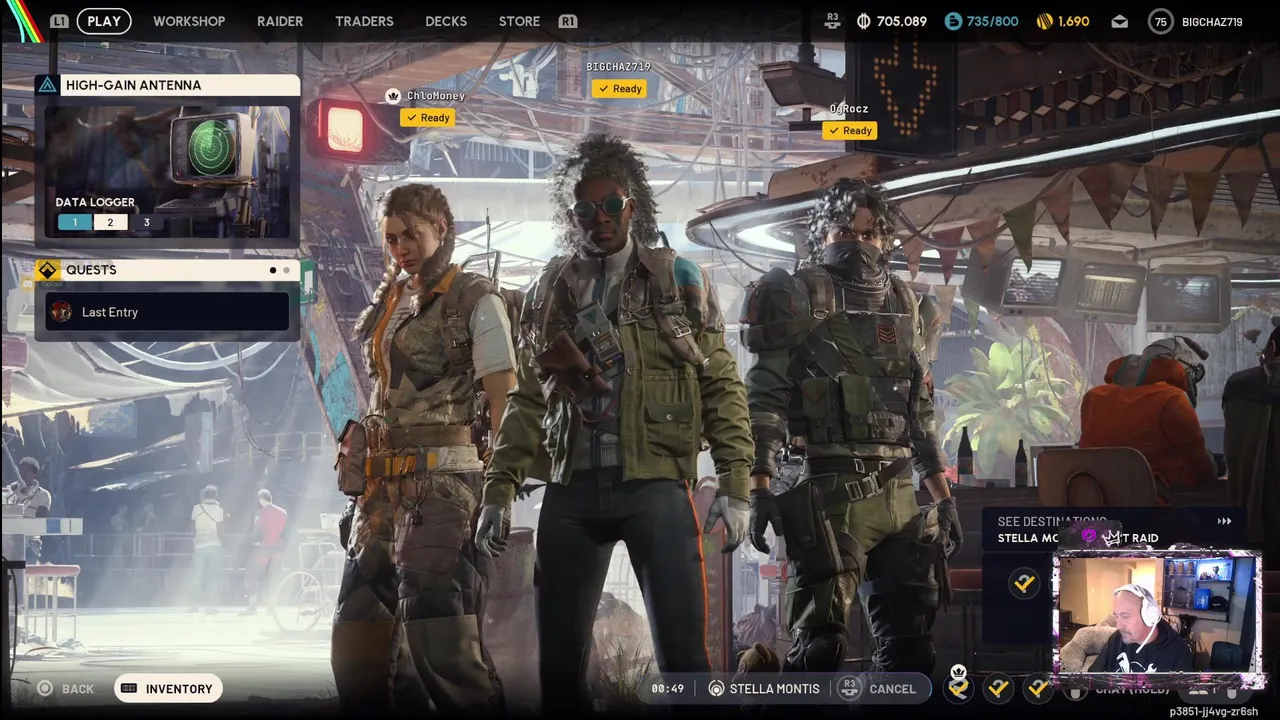Screen dimensions: 1280x720
Task: Click the Stella Montis map icon
Action: coord(716,688)
